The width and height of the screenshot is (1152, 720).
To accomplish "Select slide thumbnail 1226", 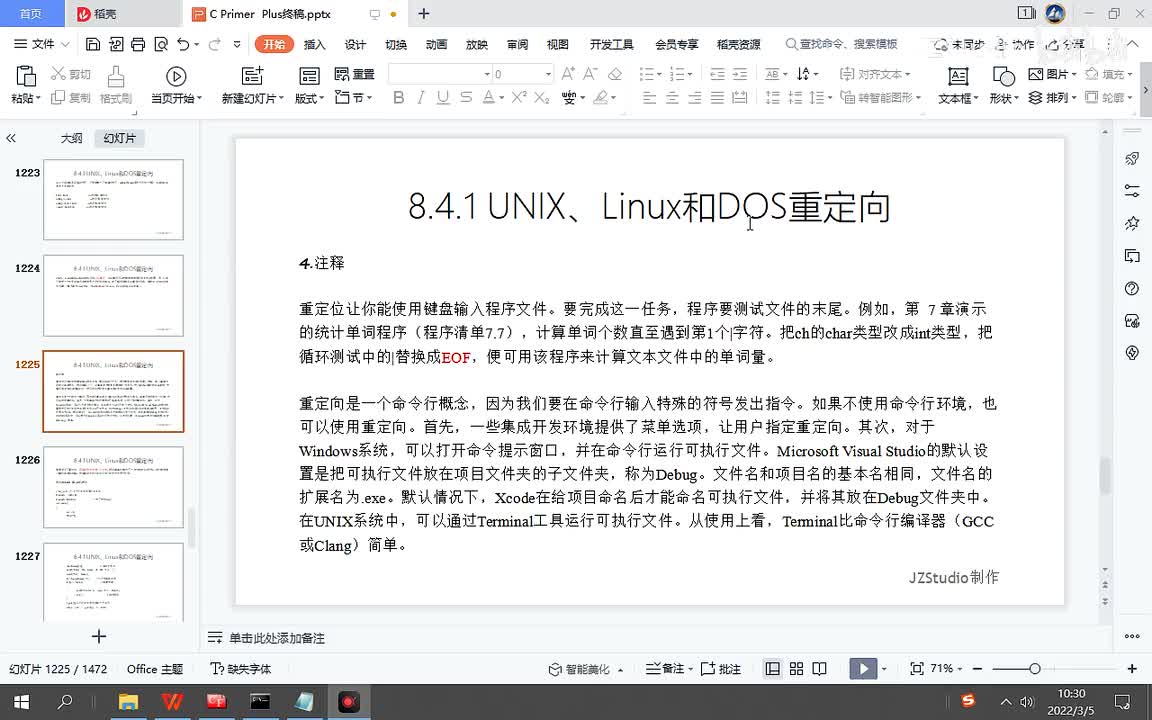I will pyautogui.click(x=113, y=487).
